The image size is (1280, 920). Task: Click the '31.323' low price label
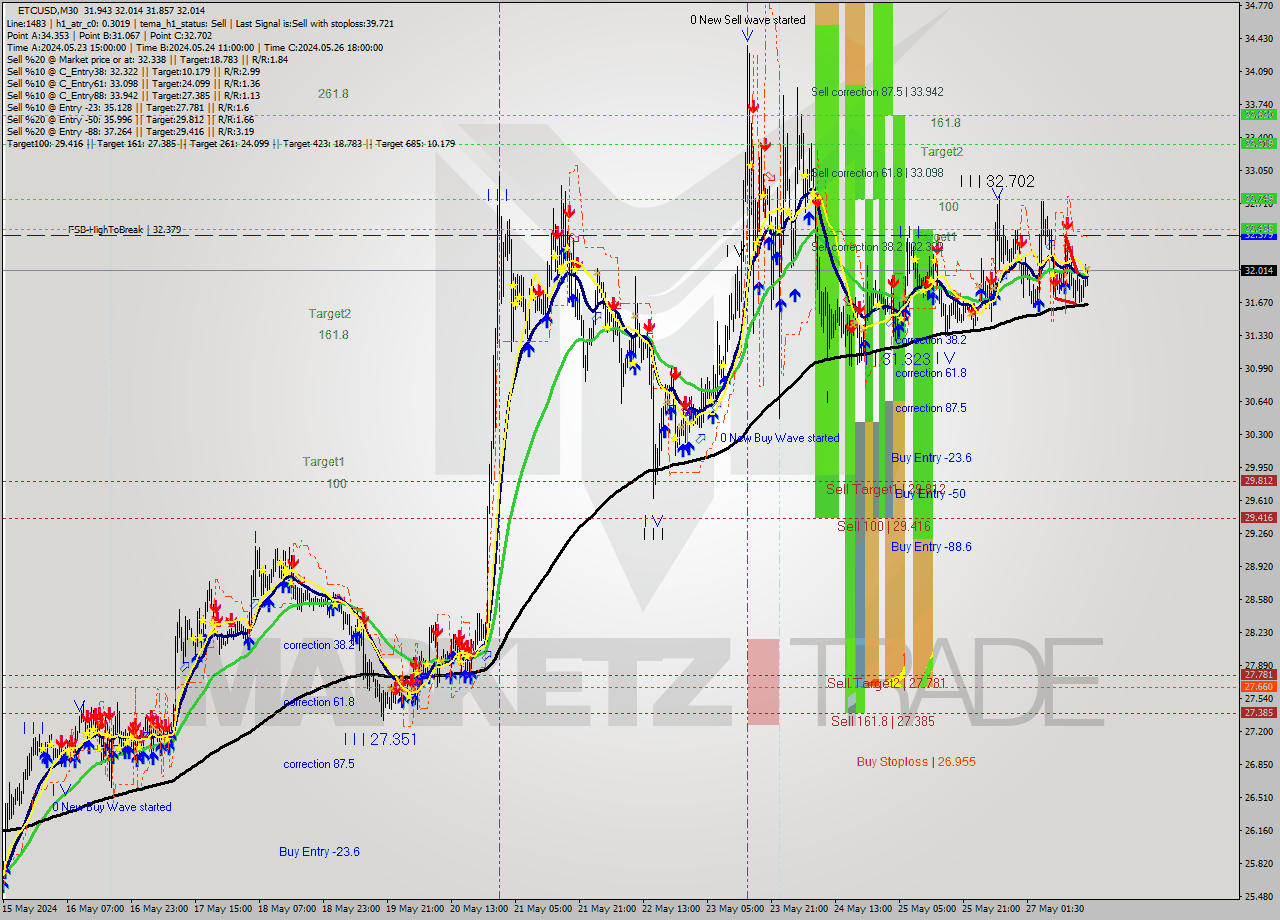coord(907,358)
